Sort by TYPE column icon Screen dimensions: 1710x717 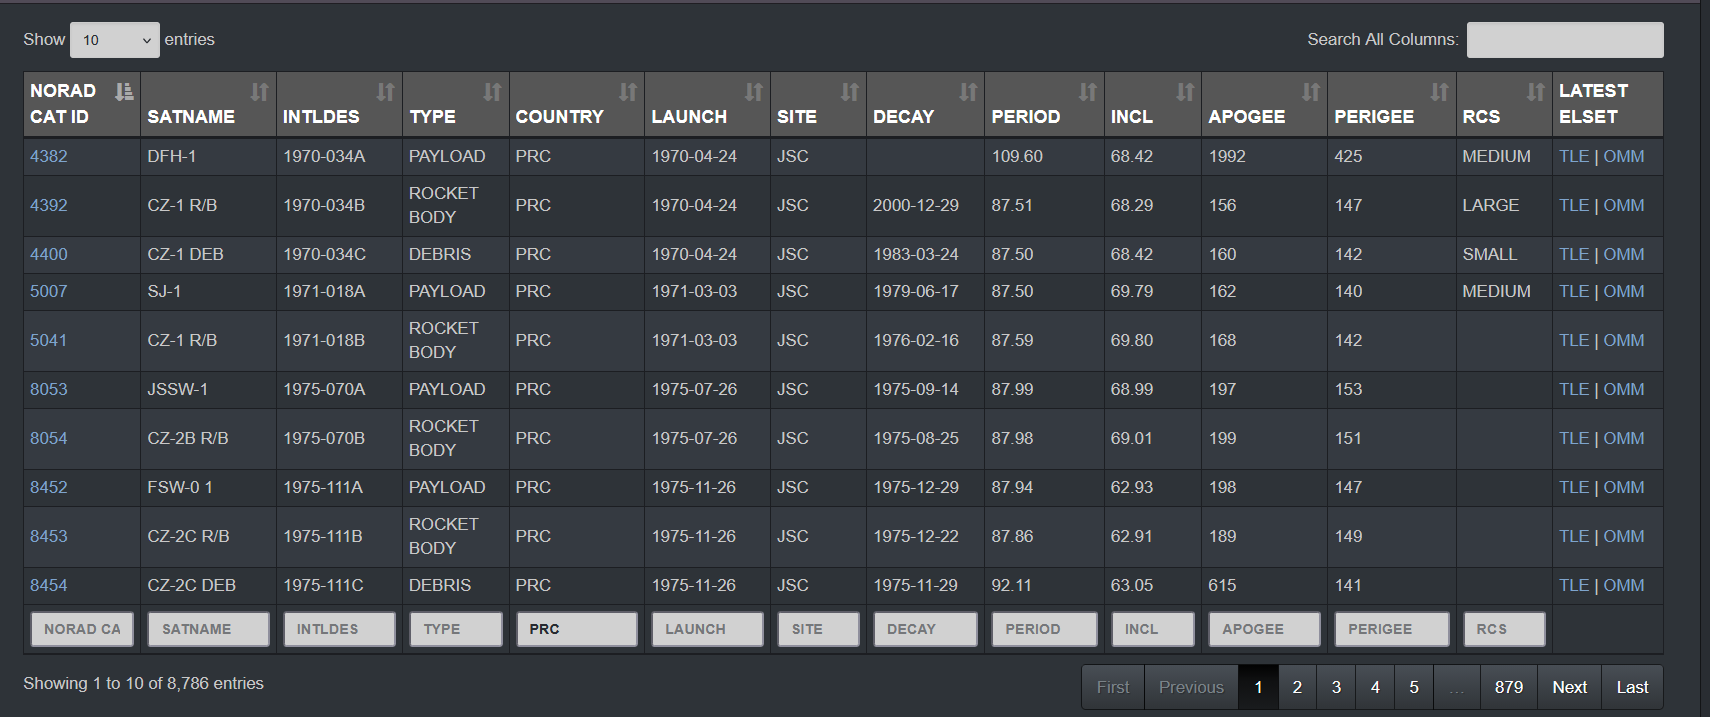(x=492, y=92)
